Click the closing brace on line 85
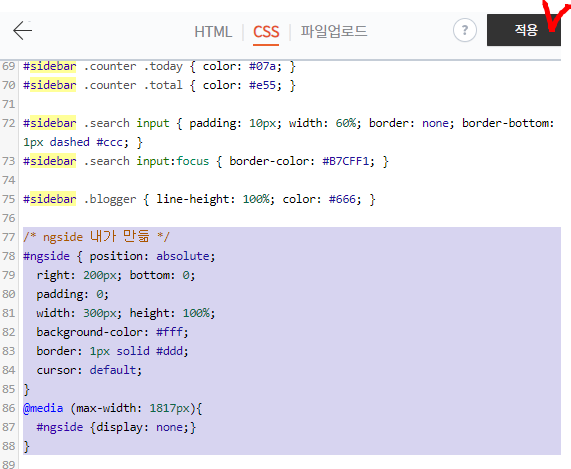 [26, 389]
